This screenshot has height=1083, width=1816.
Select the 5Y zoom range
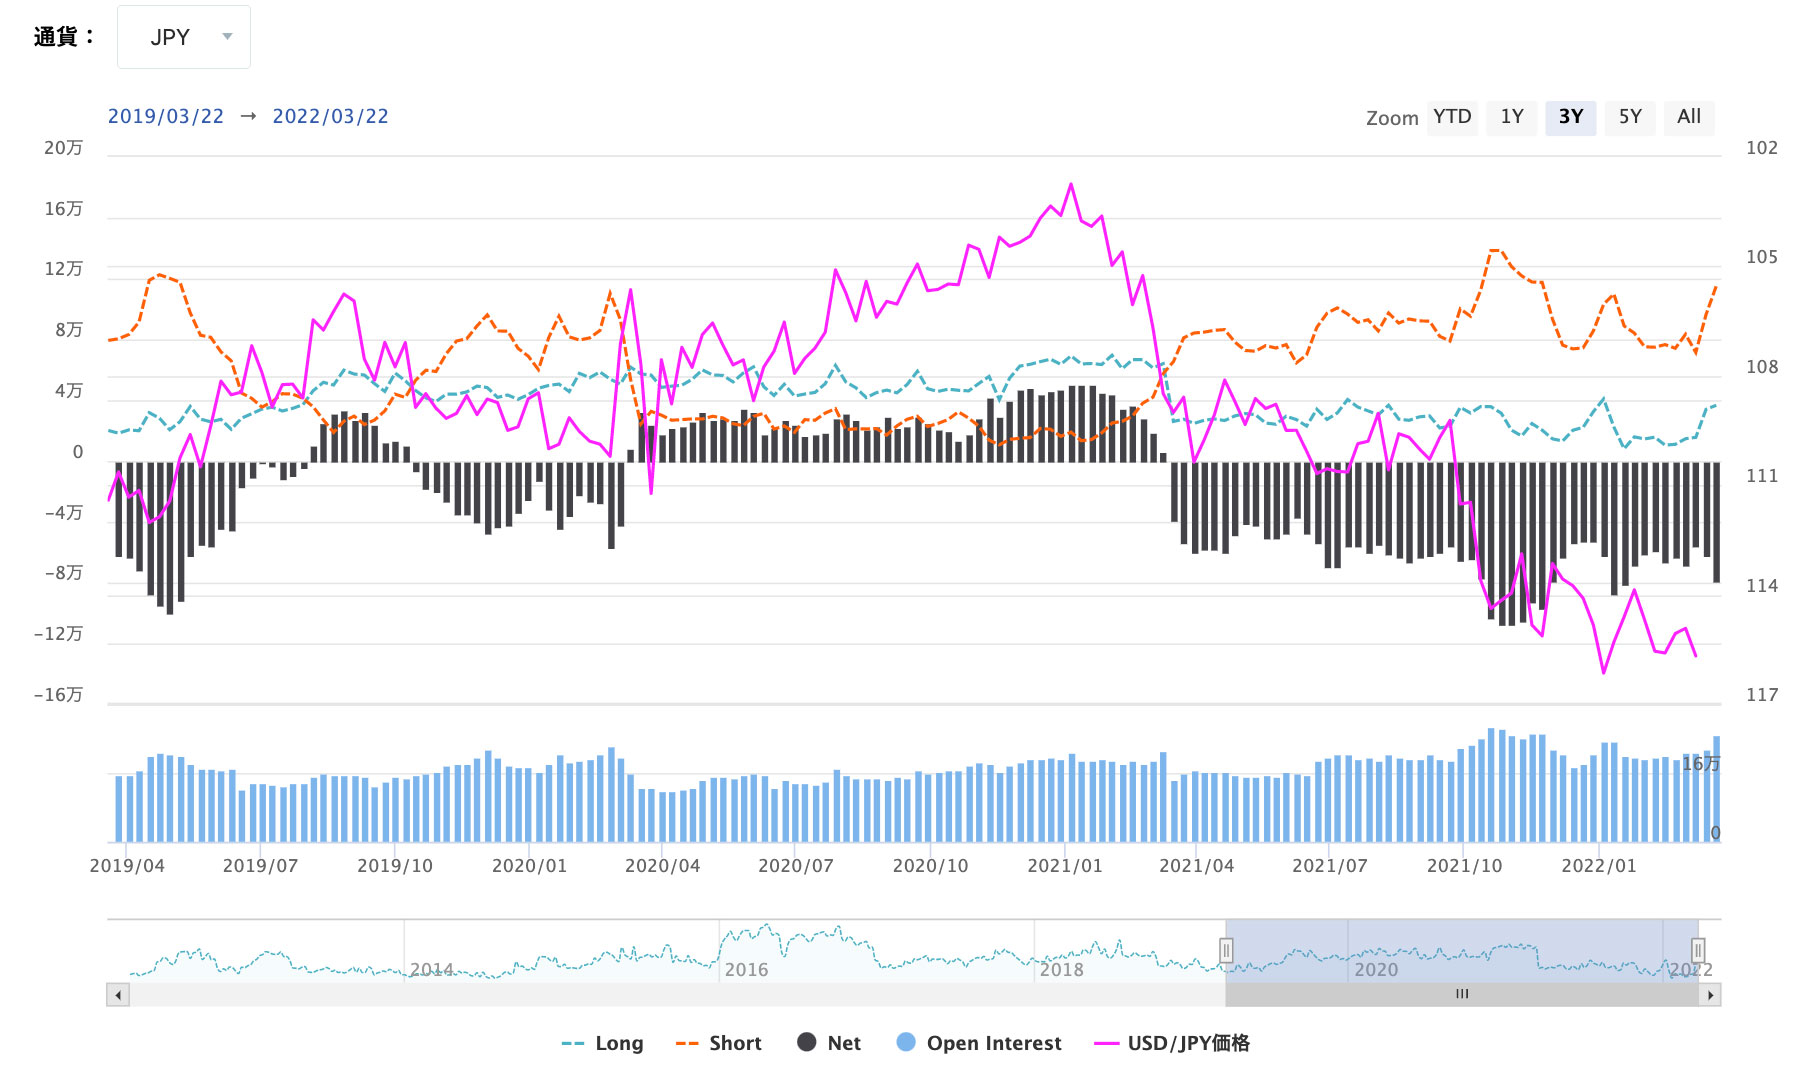point(1630,117)
